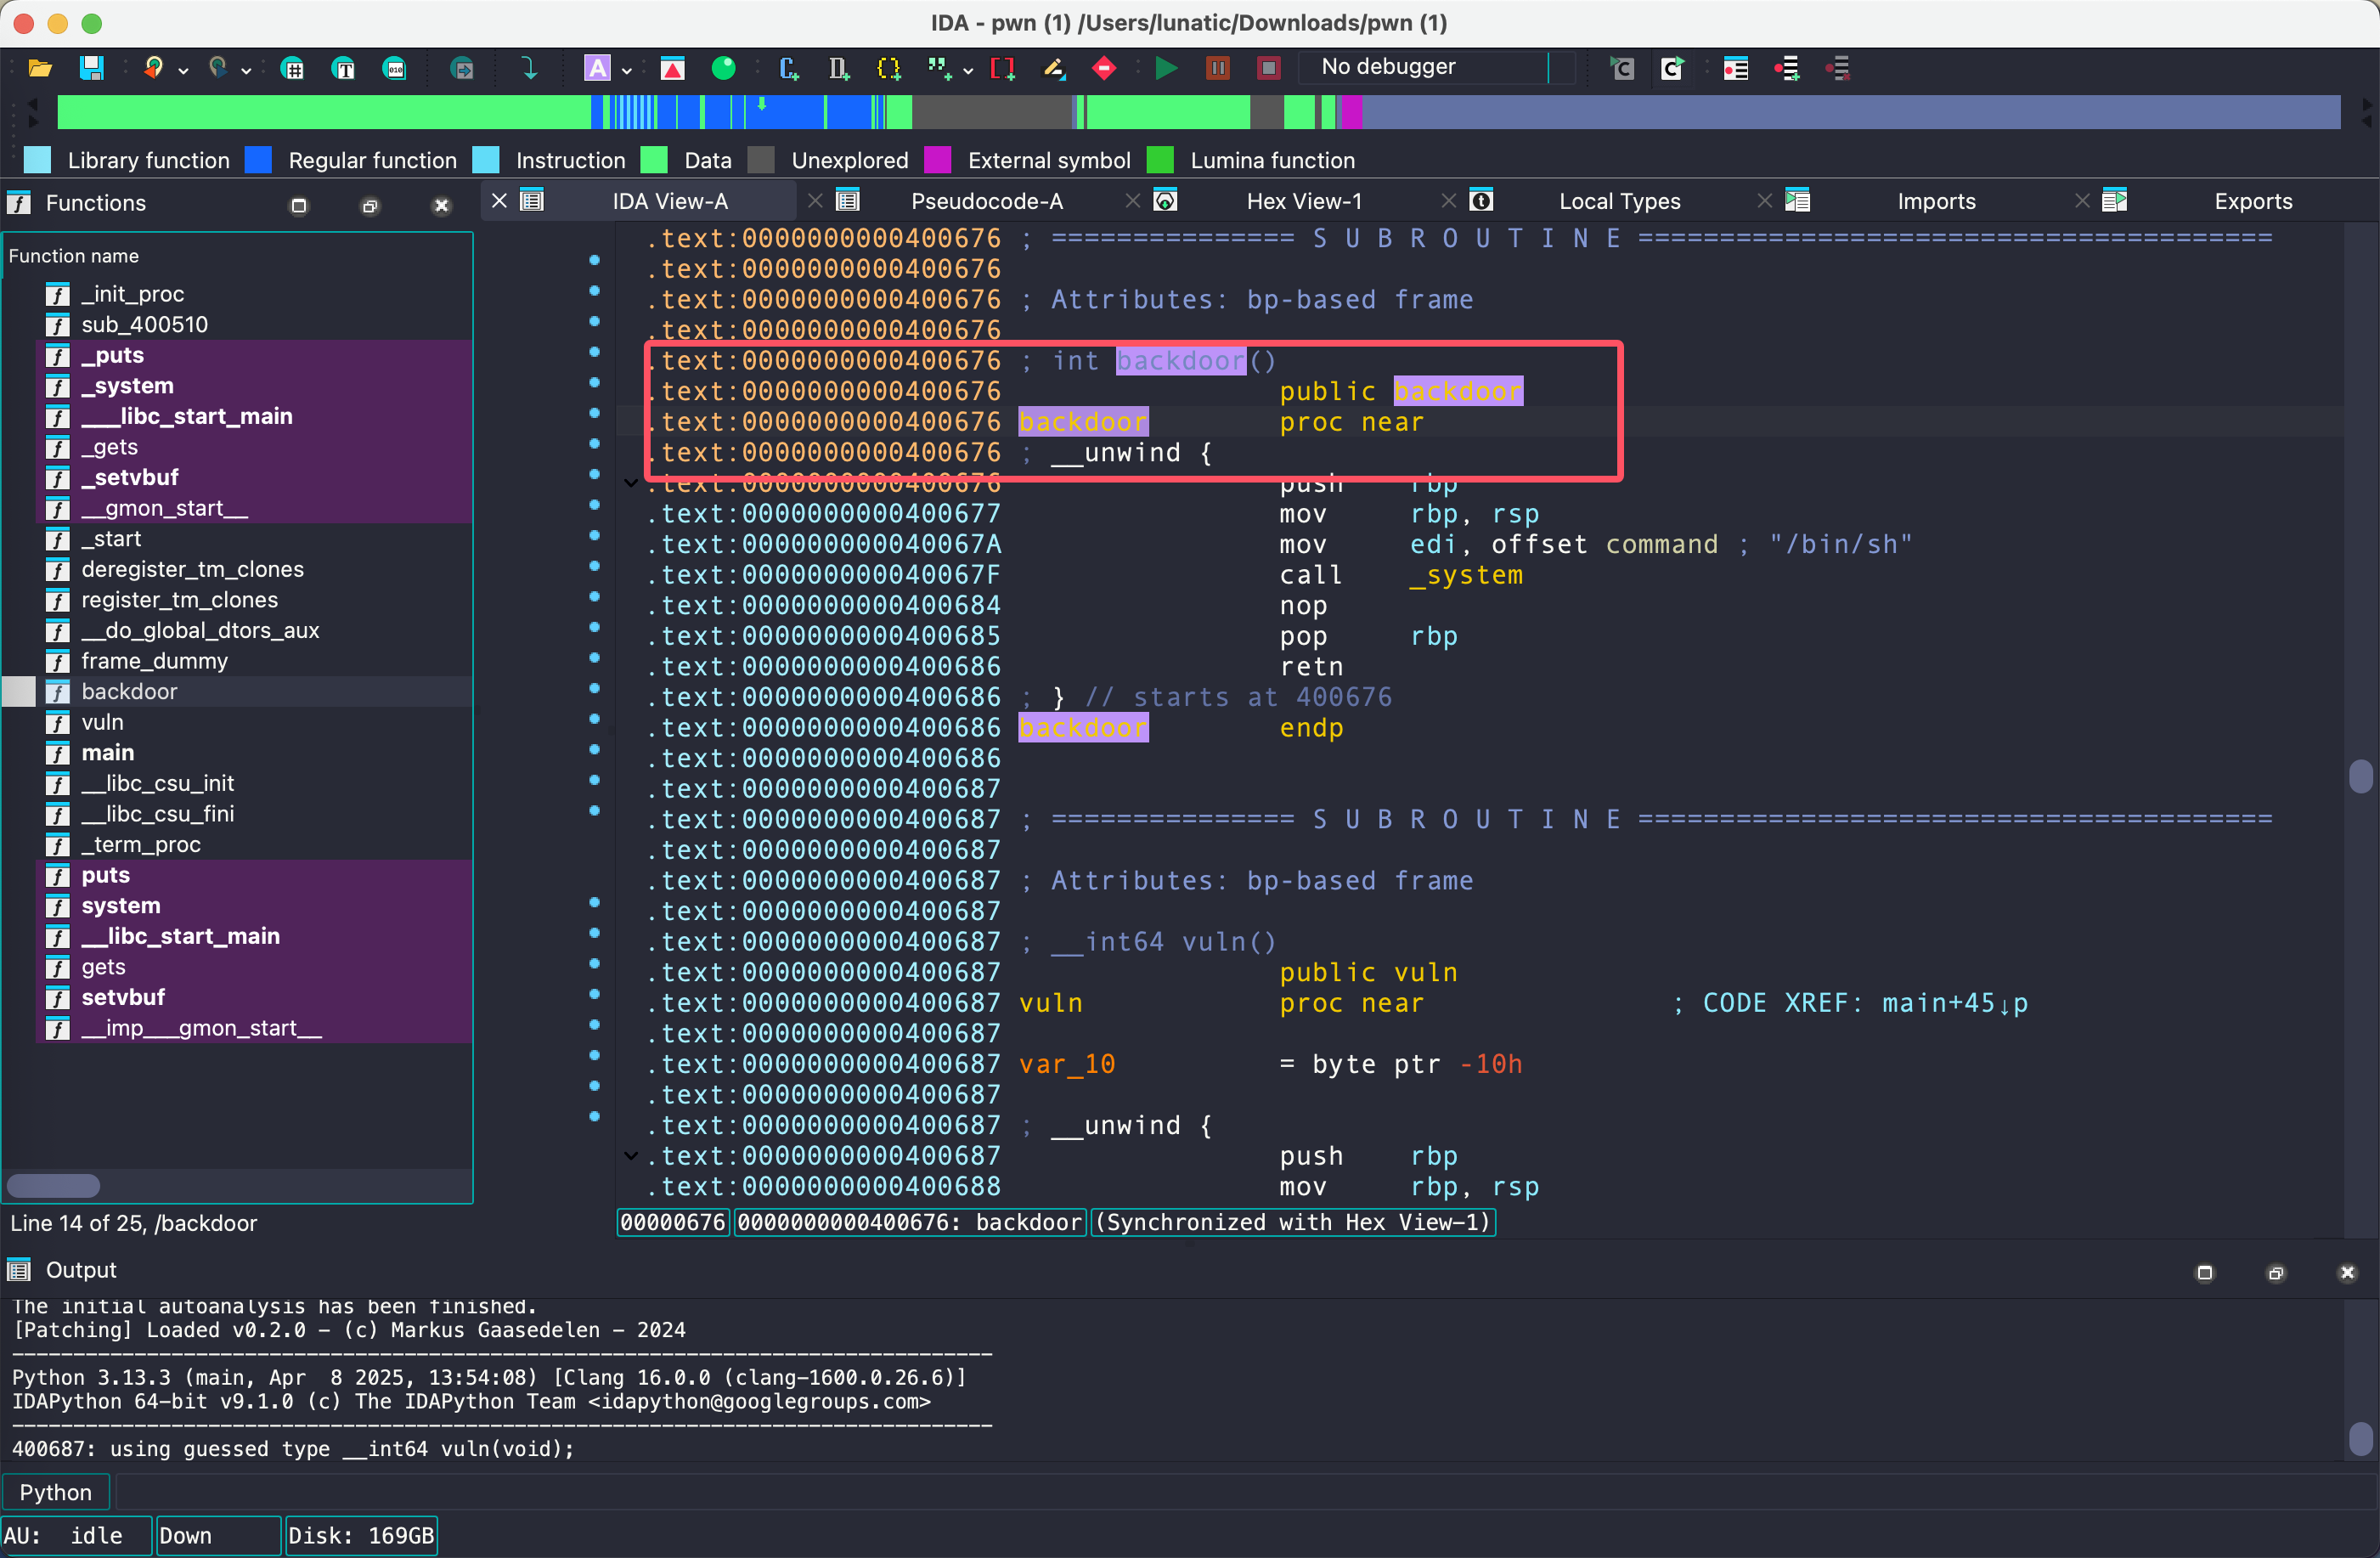Click the green circle toolbar icon
This screenshot has width=2380, height=1558.
click(x=723, y=68)
